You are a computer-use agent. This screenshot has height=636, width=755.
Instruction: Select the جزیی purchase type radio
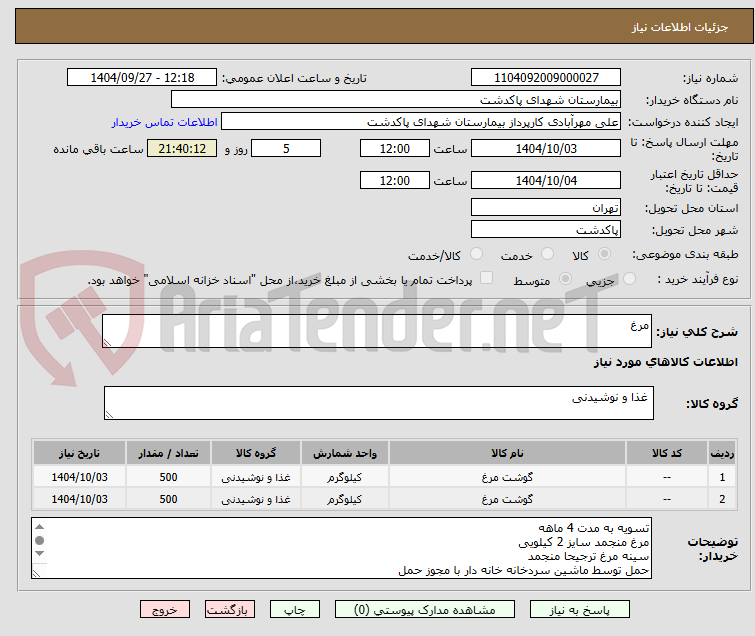coord(629,278)
